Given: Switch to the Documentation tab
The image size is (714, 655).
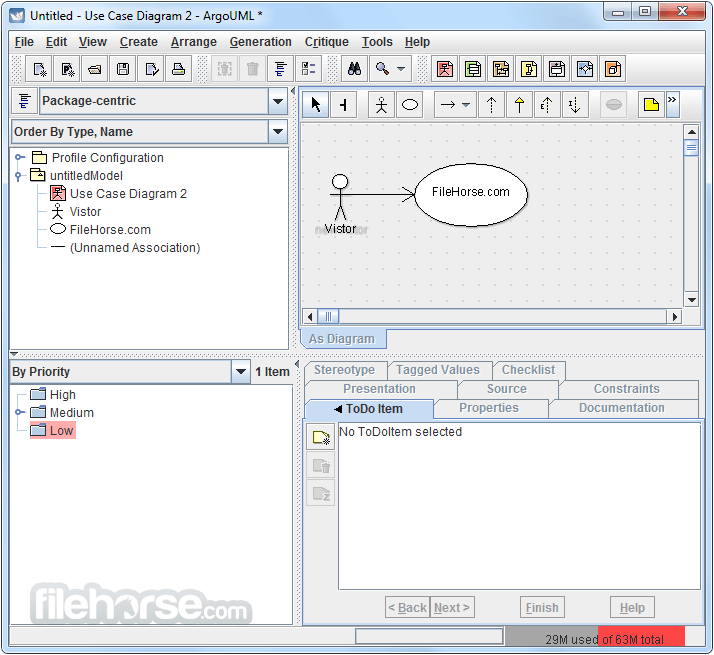Looking at the screenshot, I should [622, 408].
